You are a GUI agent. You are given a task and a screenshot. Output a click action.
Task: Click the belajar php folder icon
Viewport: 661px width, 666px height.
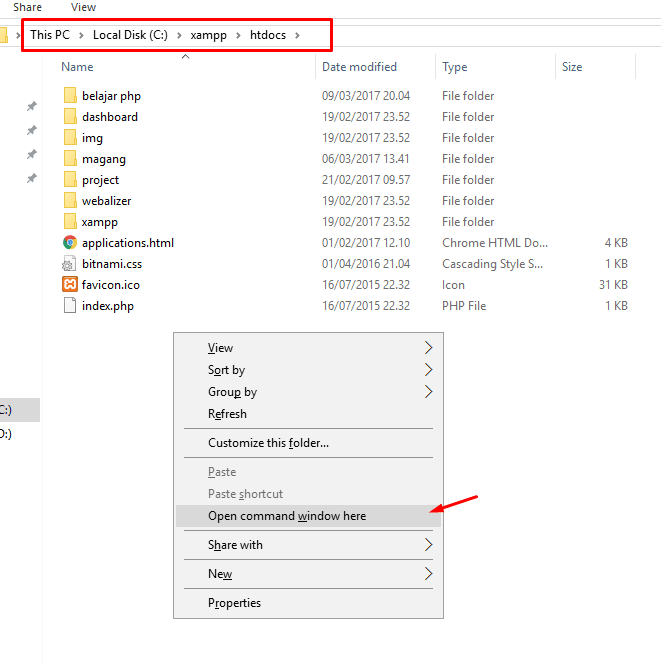click(70, 96)
